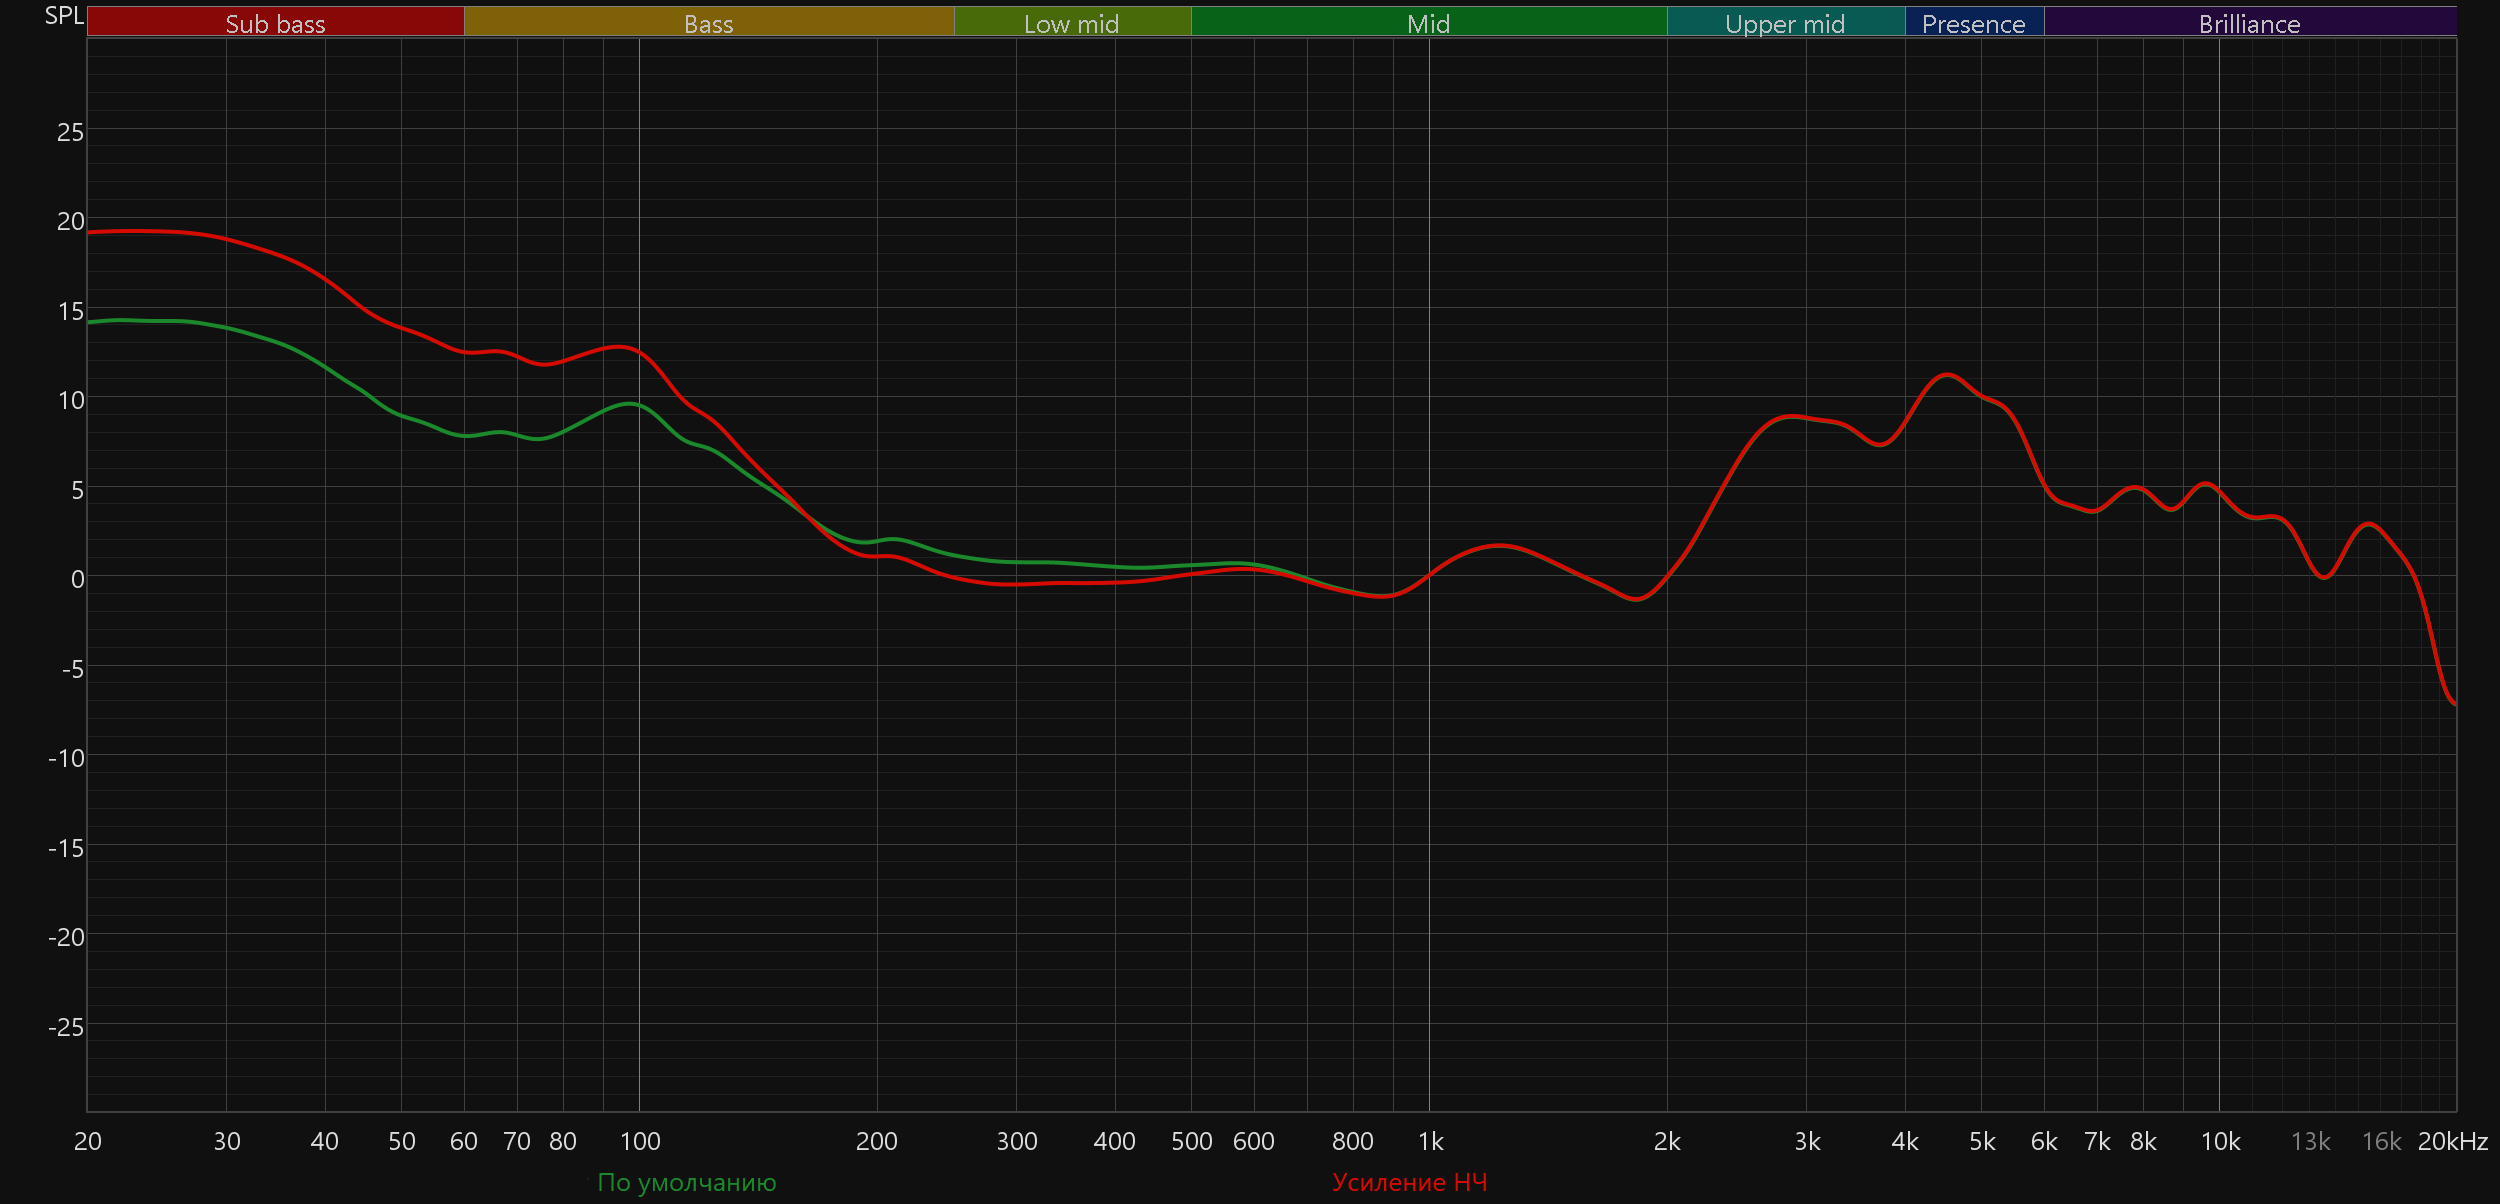The width and height of the screenshot is (2500, 1204).
Task: Click the Upper mid band header
Action: click(1785, 23)
